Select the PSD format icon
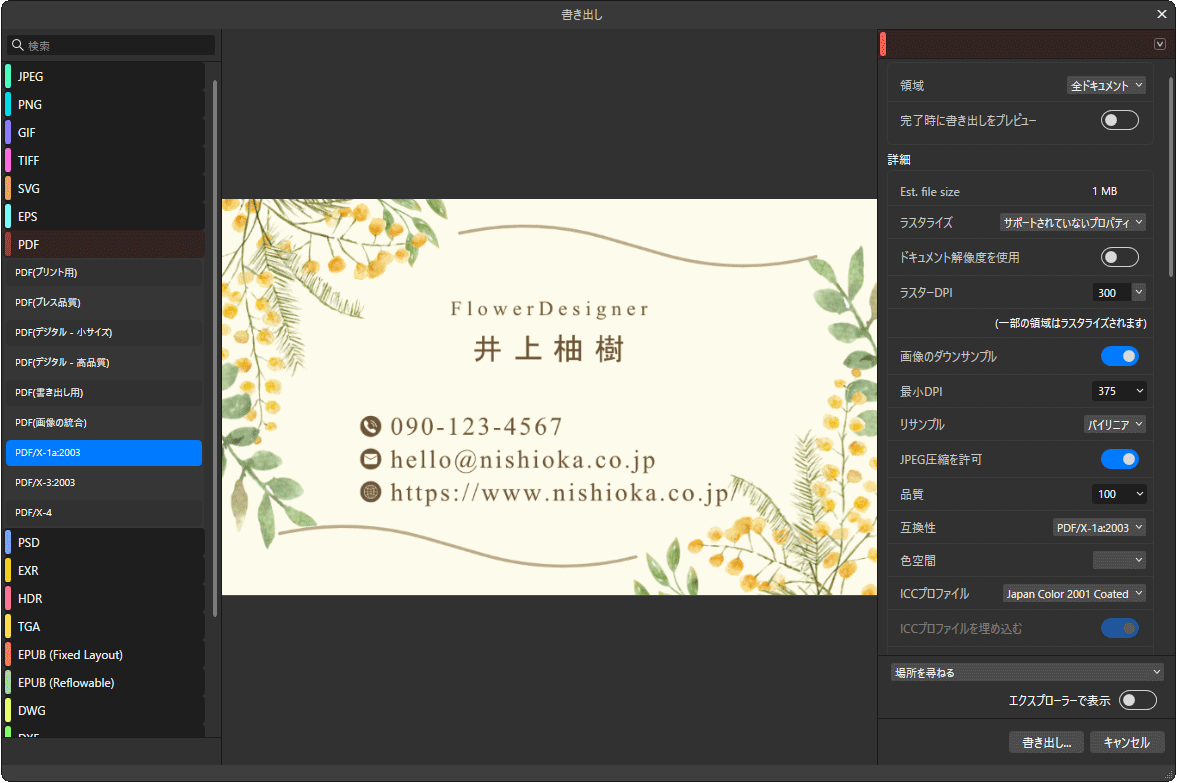The image size is (1177, 783). 8,542
